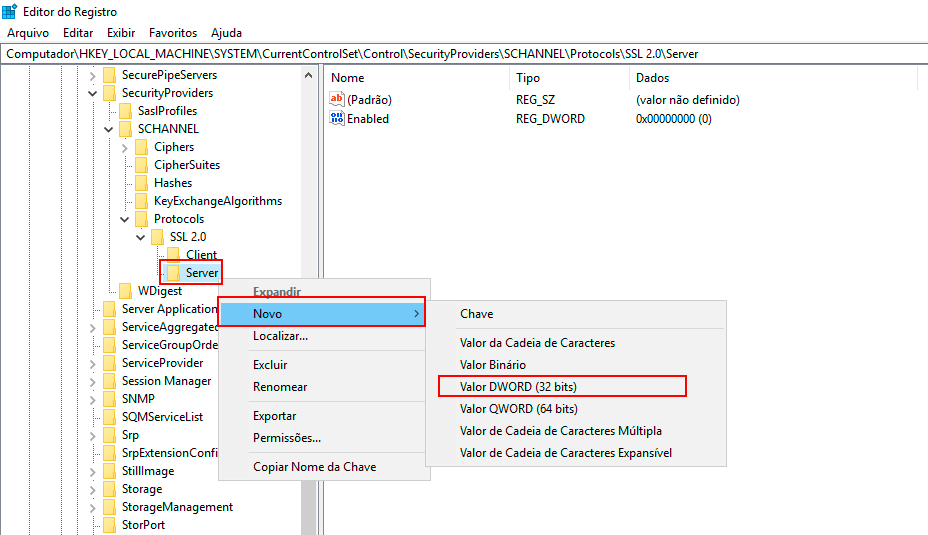Open the Editar menu
Screen dimensions: 928x535
(x=78, y=33)
